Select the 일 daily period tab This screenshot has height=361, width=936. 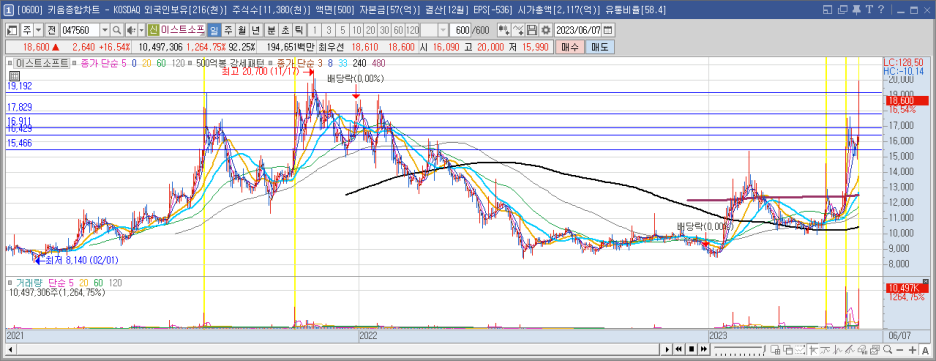click(x=214, y=30)
